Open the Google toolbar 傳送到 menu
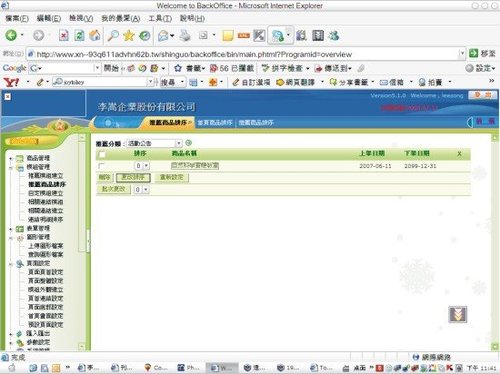The height and width of the screenshot is (374, 500). (333, 68)
